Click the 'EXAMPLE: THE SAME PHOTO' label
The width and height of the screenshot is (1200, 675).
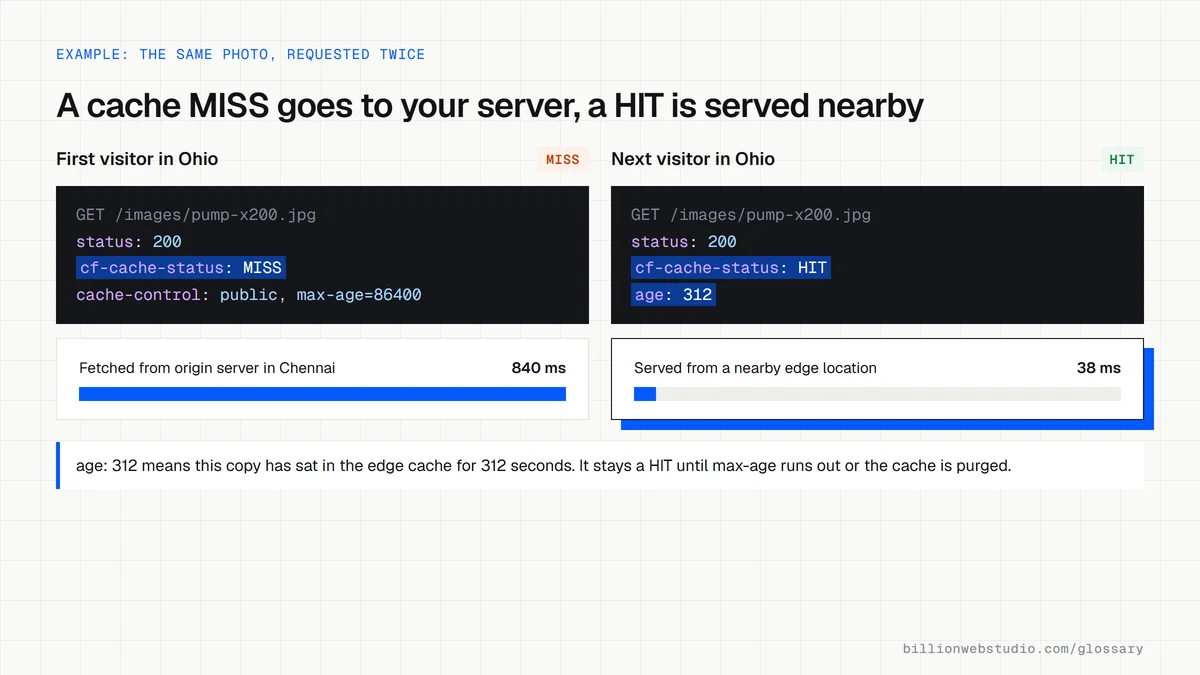coord(240,54)
